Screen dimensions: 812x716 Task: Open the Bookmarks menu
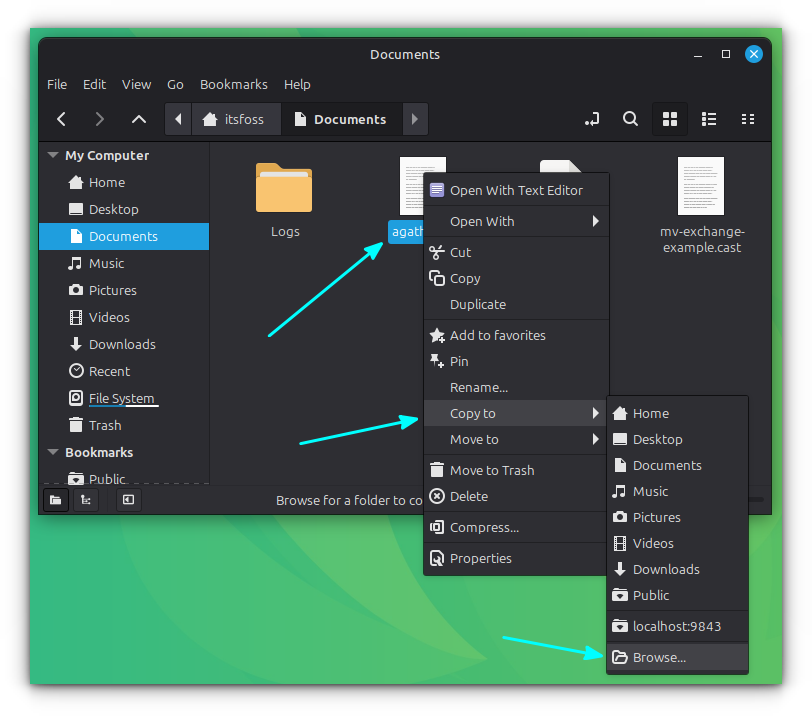[233, 85]
